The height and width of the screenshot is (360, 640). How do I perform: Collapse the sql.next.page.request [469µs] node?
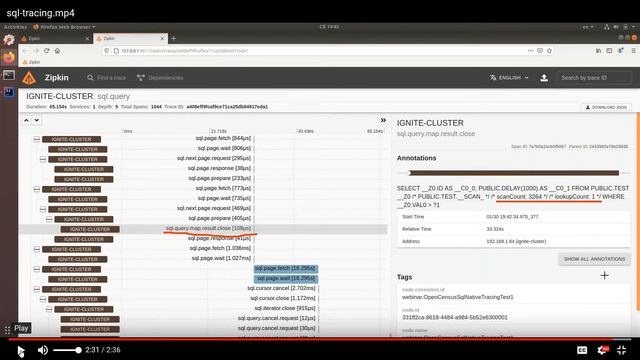point(43,209)
